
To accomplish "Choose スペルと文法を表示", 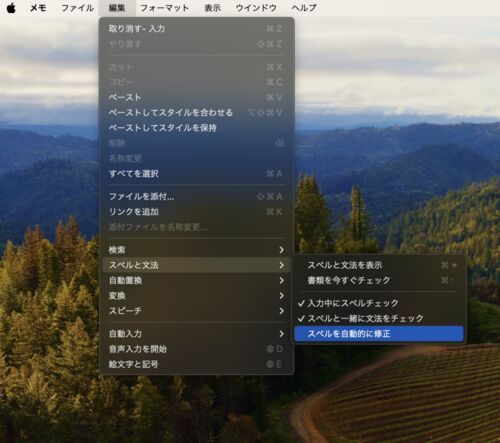I will [379, 265].
